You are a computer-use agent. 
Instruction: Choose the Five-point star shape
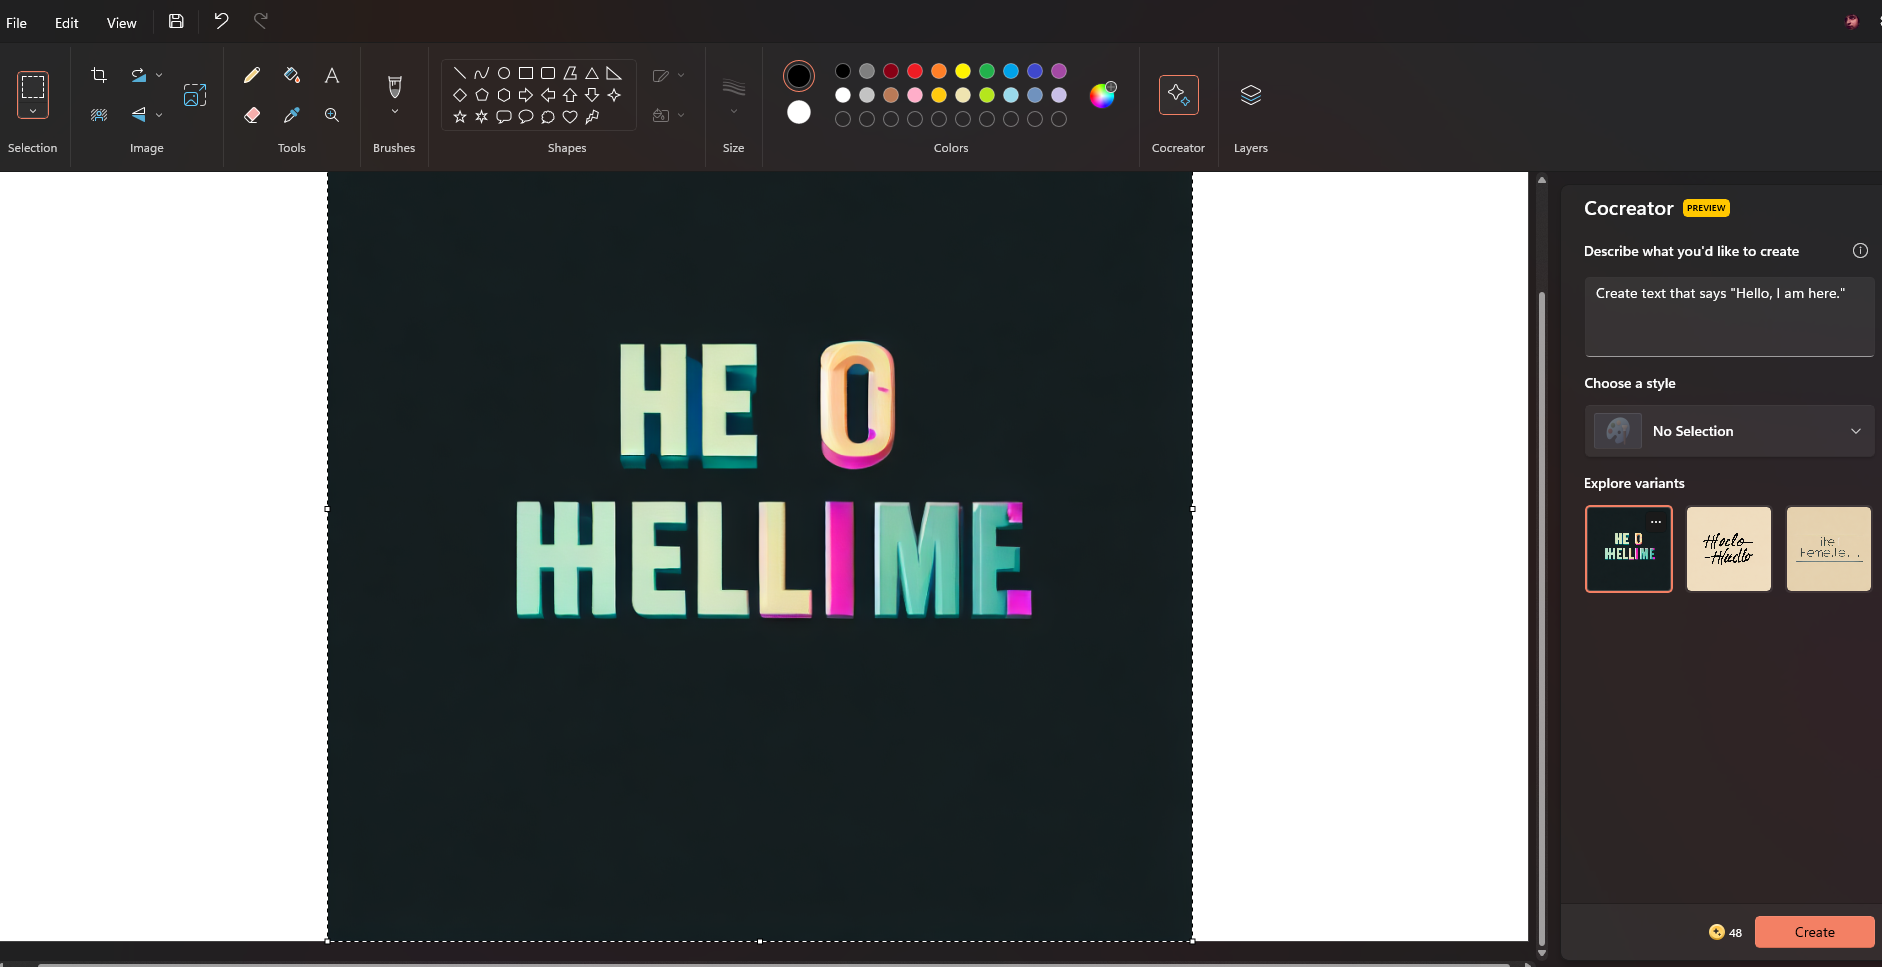[x=460, y=117]
